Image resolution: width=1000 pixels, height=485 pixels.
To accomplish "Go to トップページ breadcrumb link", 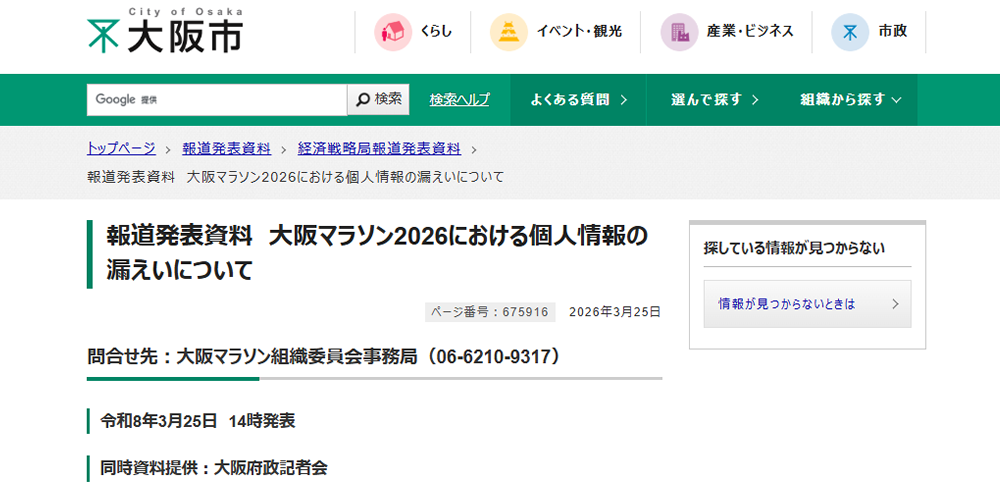I will (x=121, y=148).
